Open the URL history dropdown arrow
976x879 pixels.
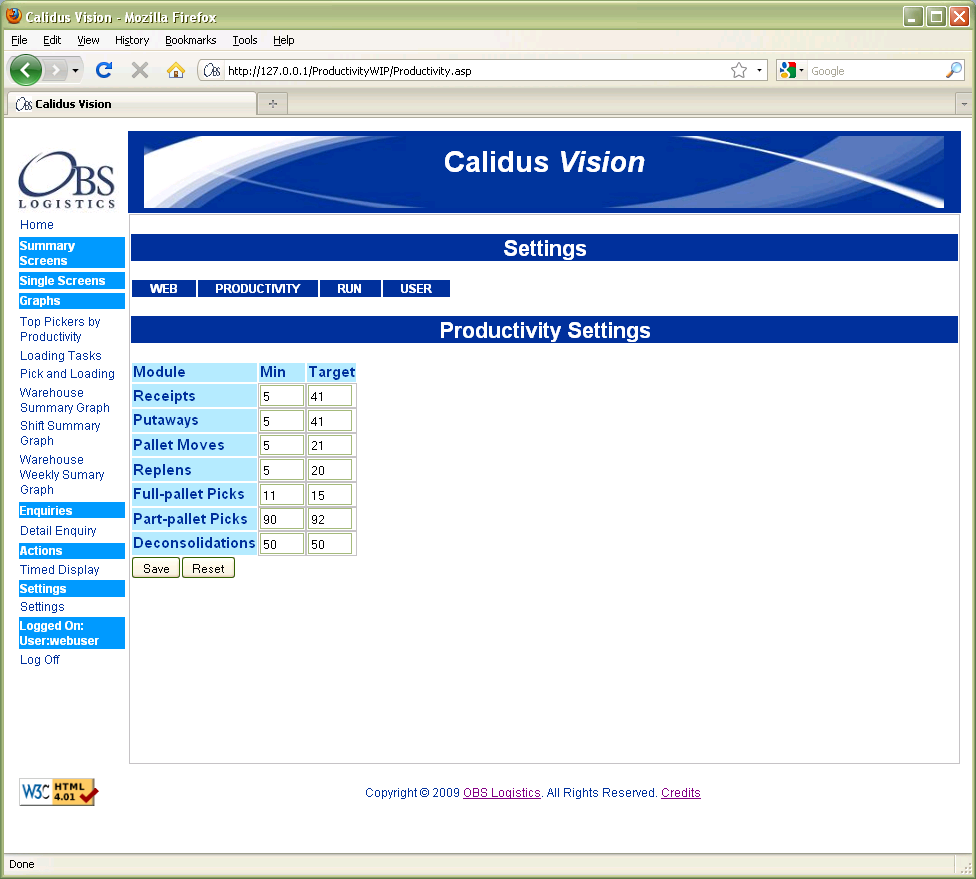759,70
